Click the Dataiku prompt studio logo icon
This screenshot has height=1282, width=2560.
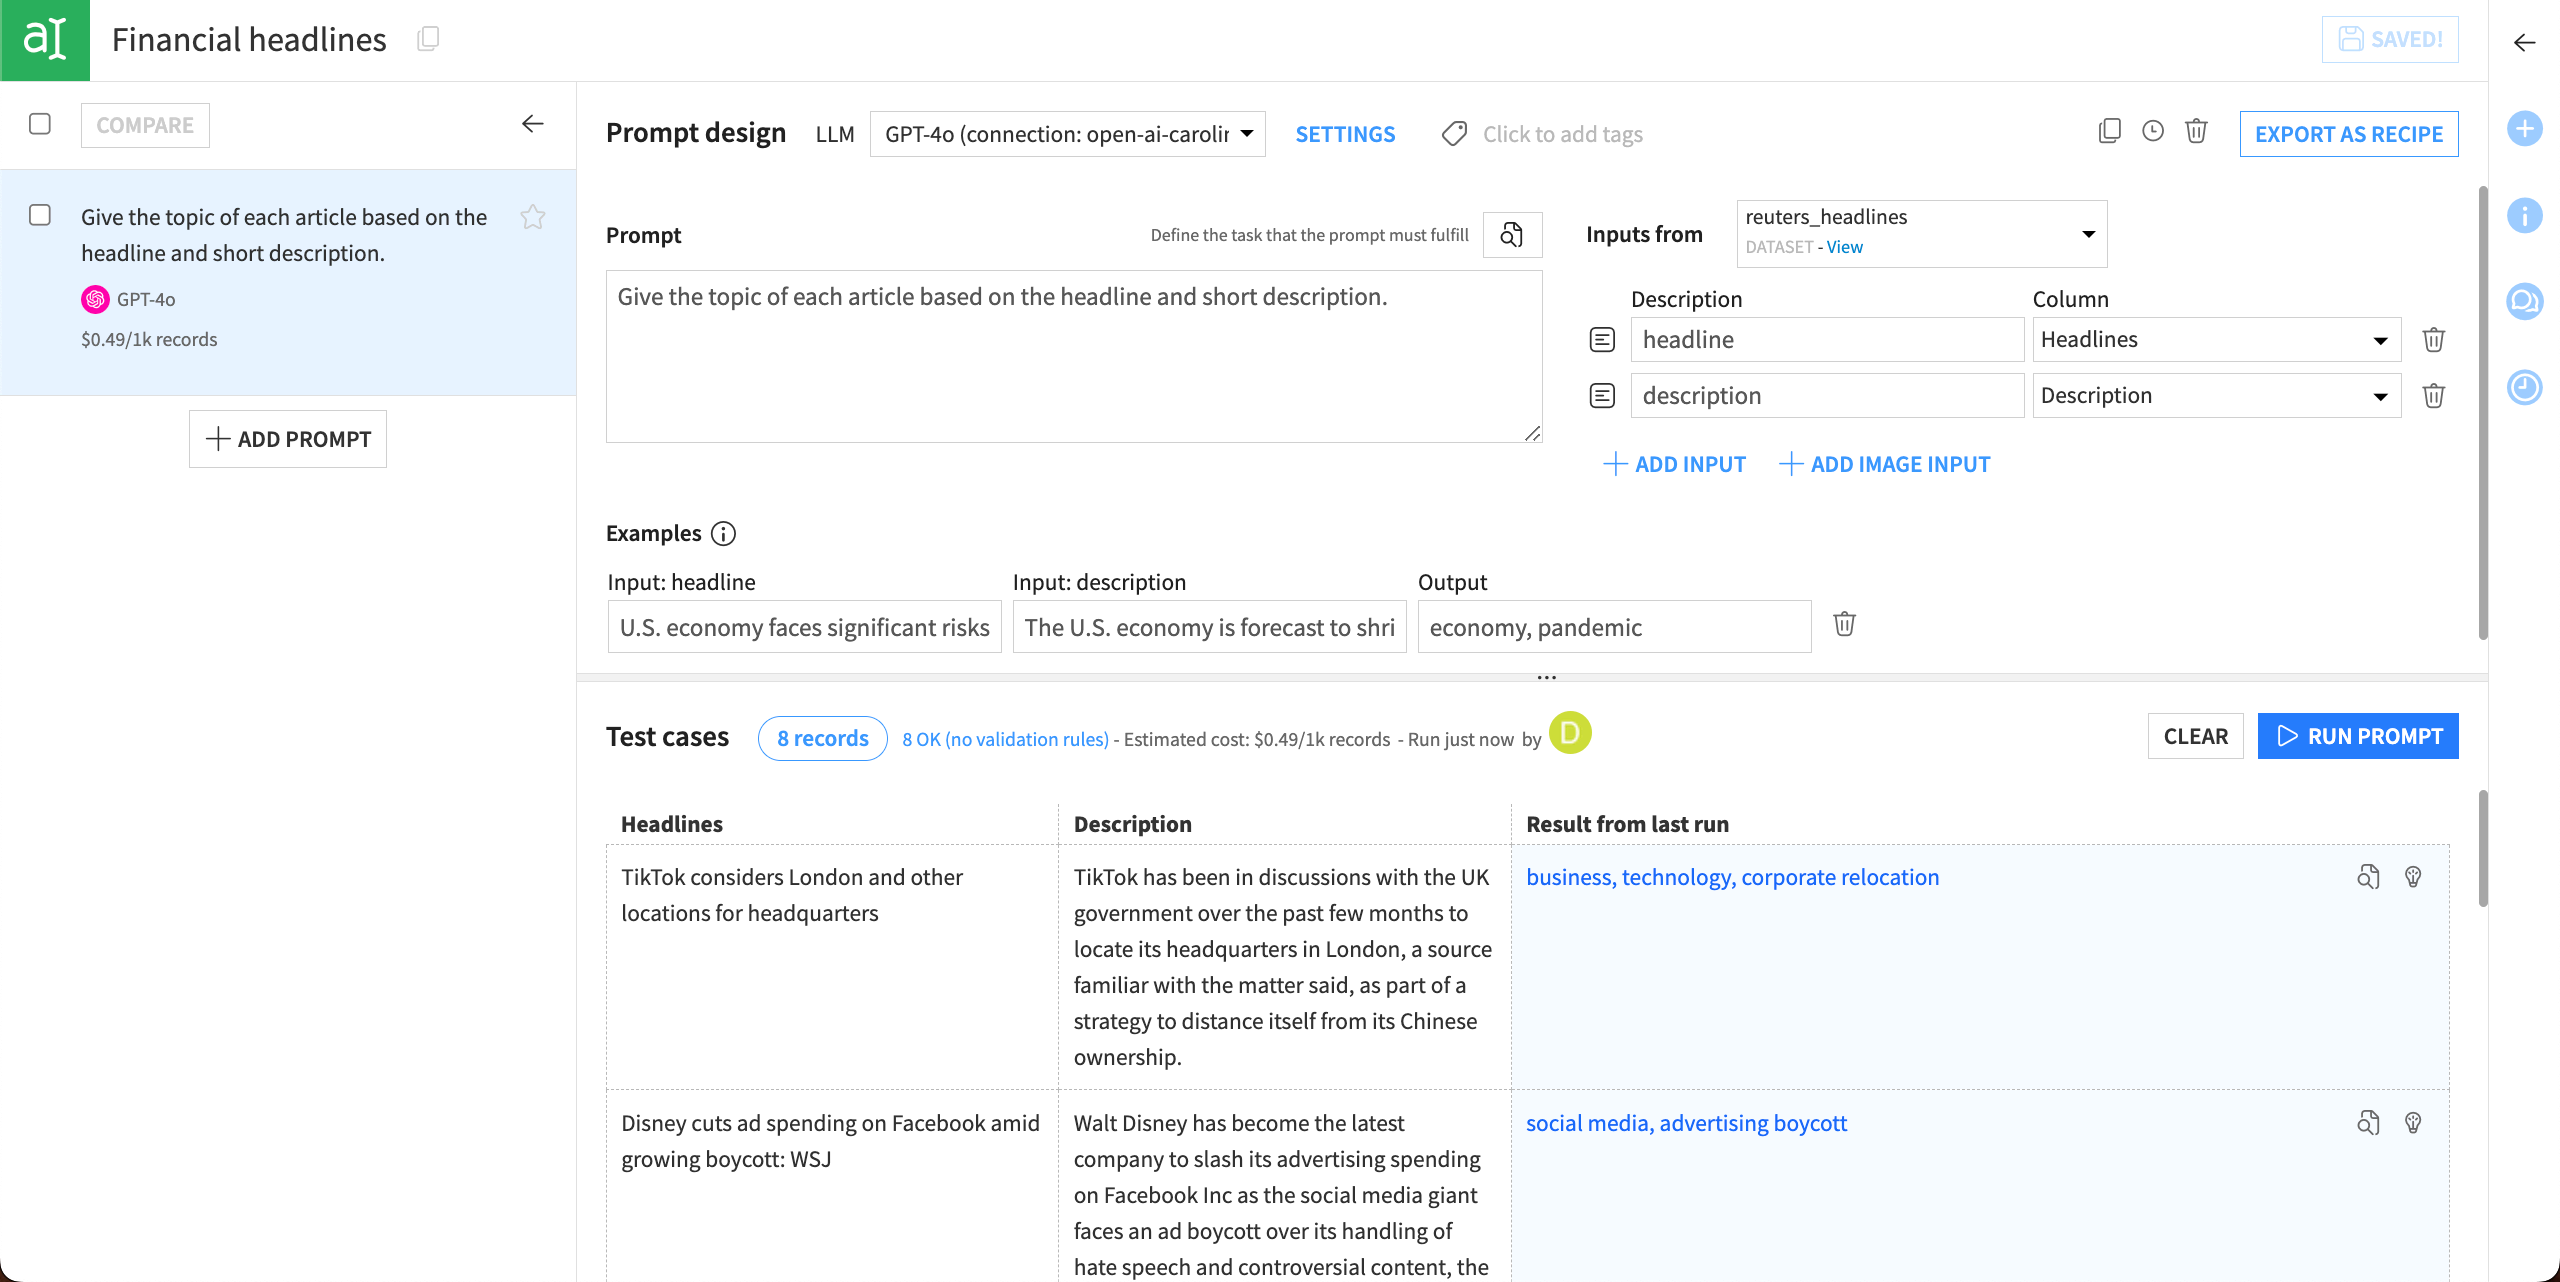click(45, 40)
